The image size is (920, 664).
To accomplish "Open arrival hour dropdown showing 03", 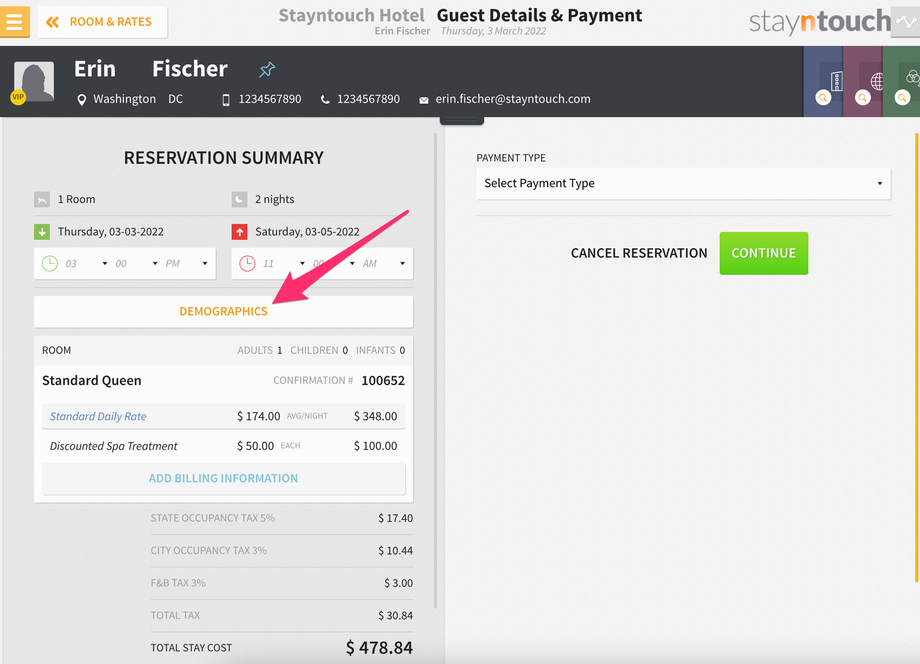I will point(86,264).
